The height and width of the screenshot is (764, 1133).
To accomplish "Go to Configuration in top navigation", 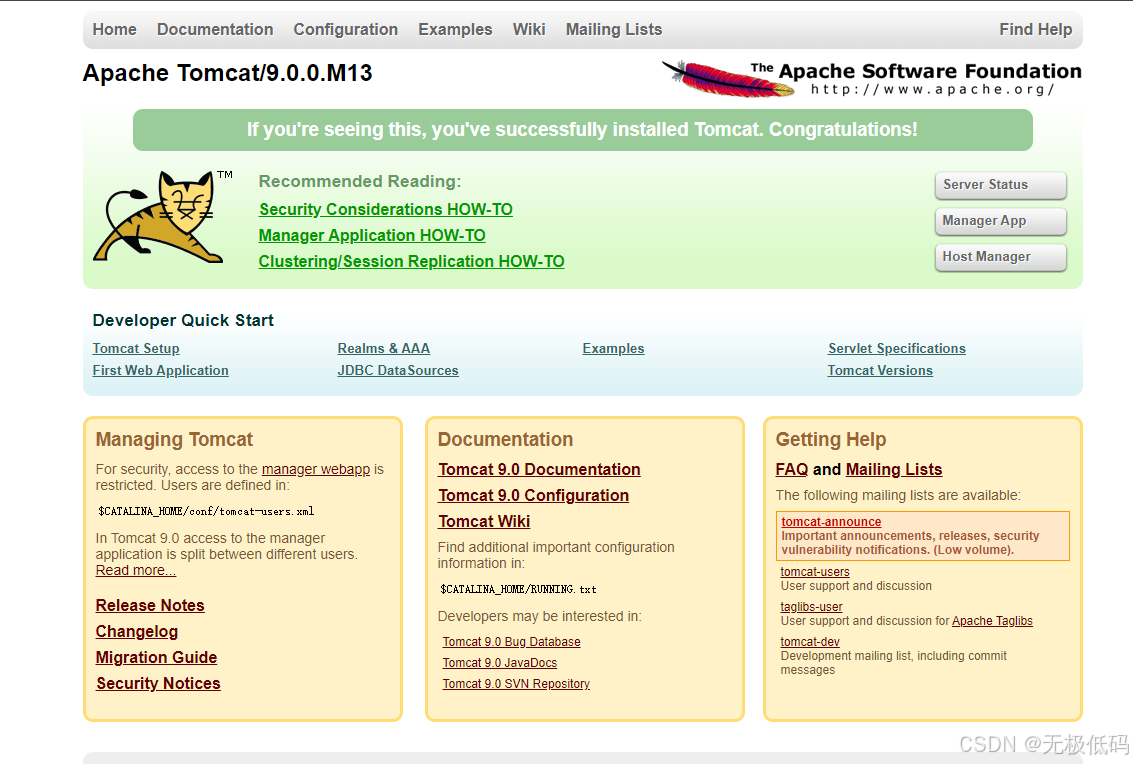I will click(x=345, y=30).
